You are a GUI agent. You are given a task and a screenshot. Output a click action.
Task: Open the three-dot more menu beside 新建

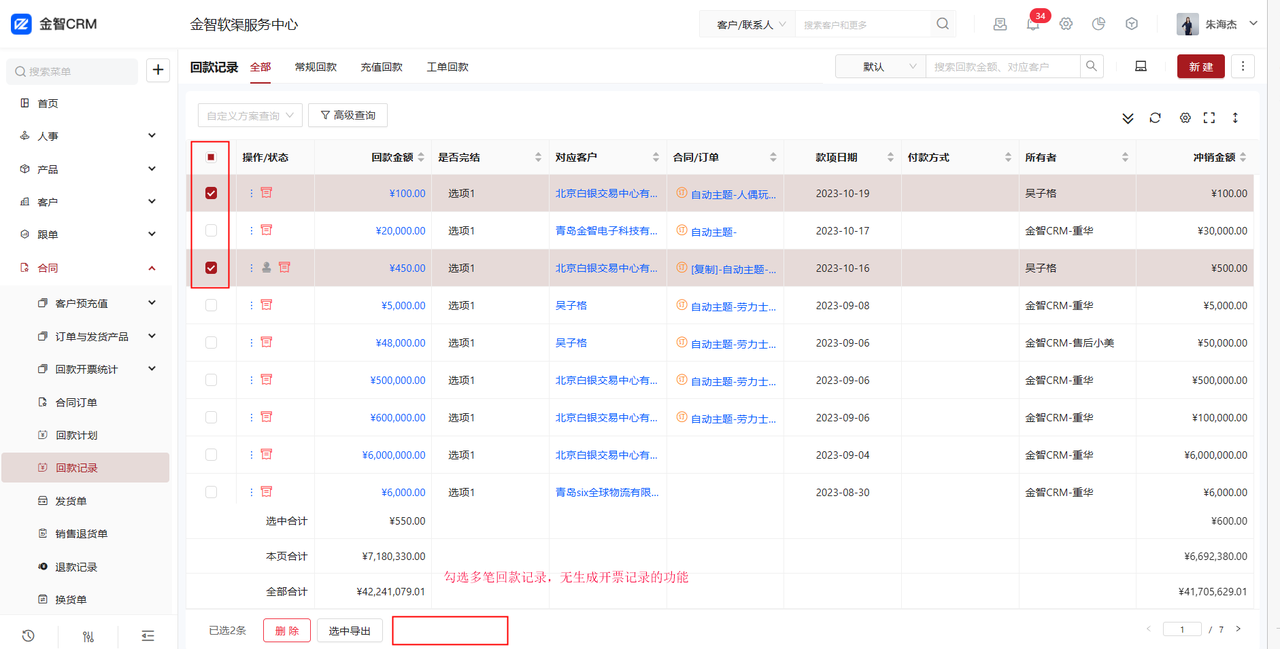(x=1243, y=66)
